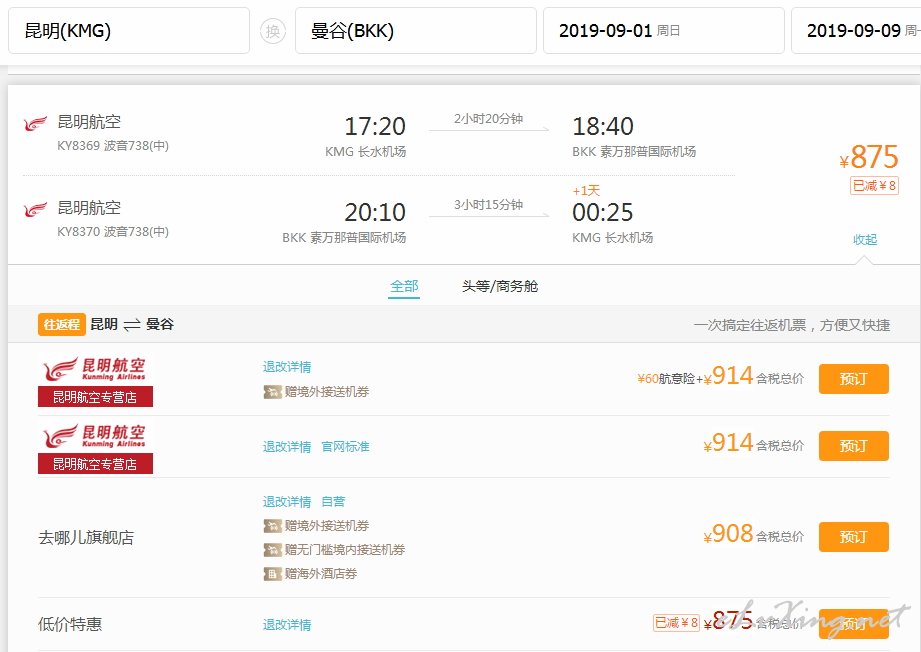Open 退改详情 for the 官网标准 offer

pos(287,447)
